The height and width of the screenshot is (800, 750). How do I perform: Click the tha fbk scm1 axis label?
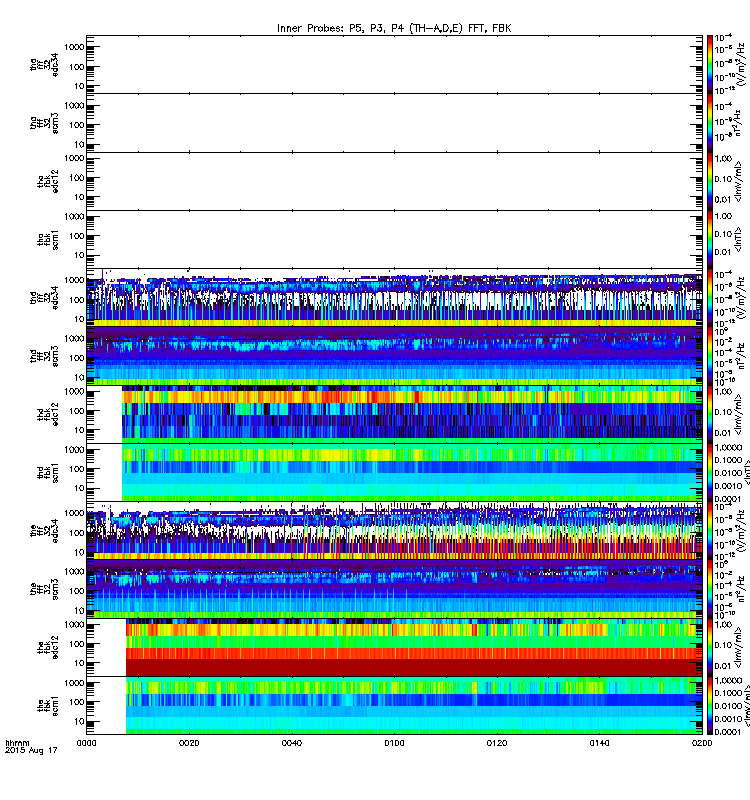point(48,239)
